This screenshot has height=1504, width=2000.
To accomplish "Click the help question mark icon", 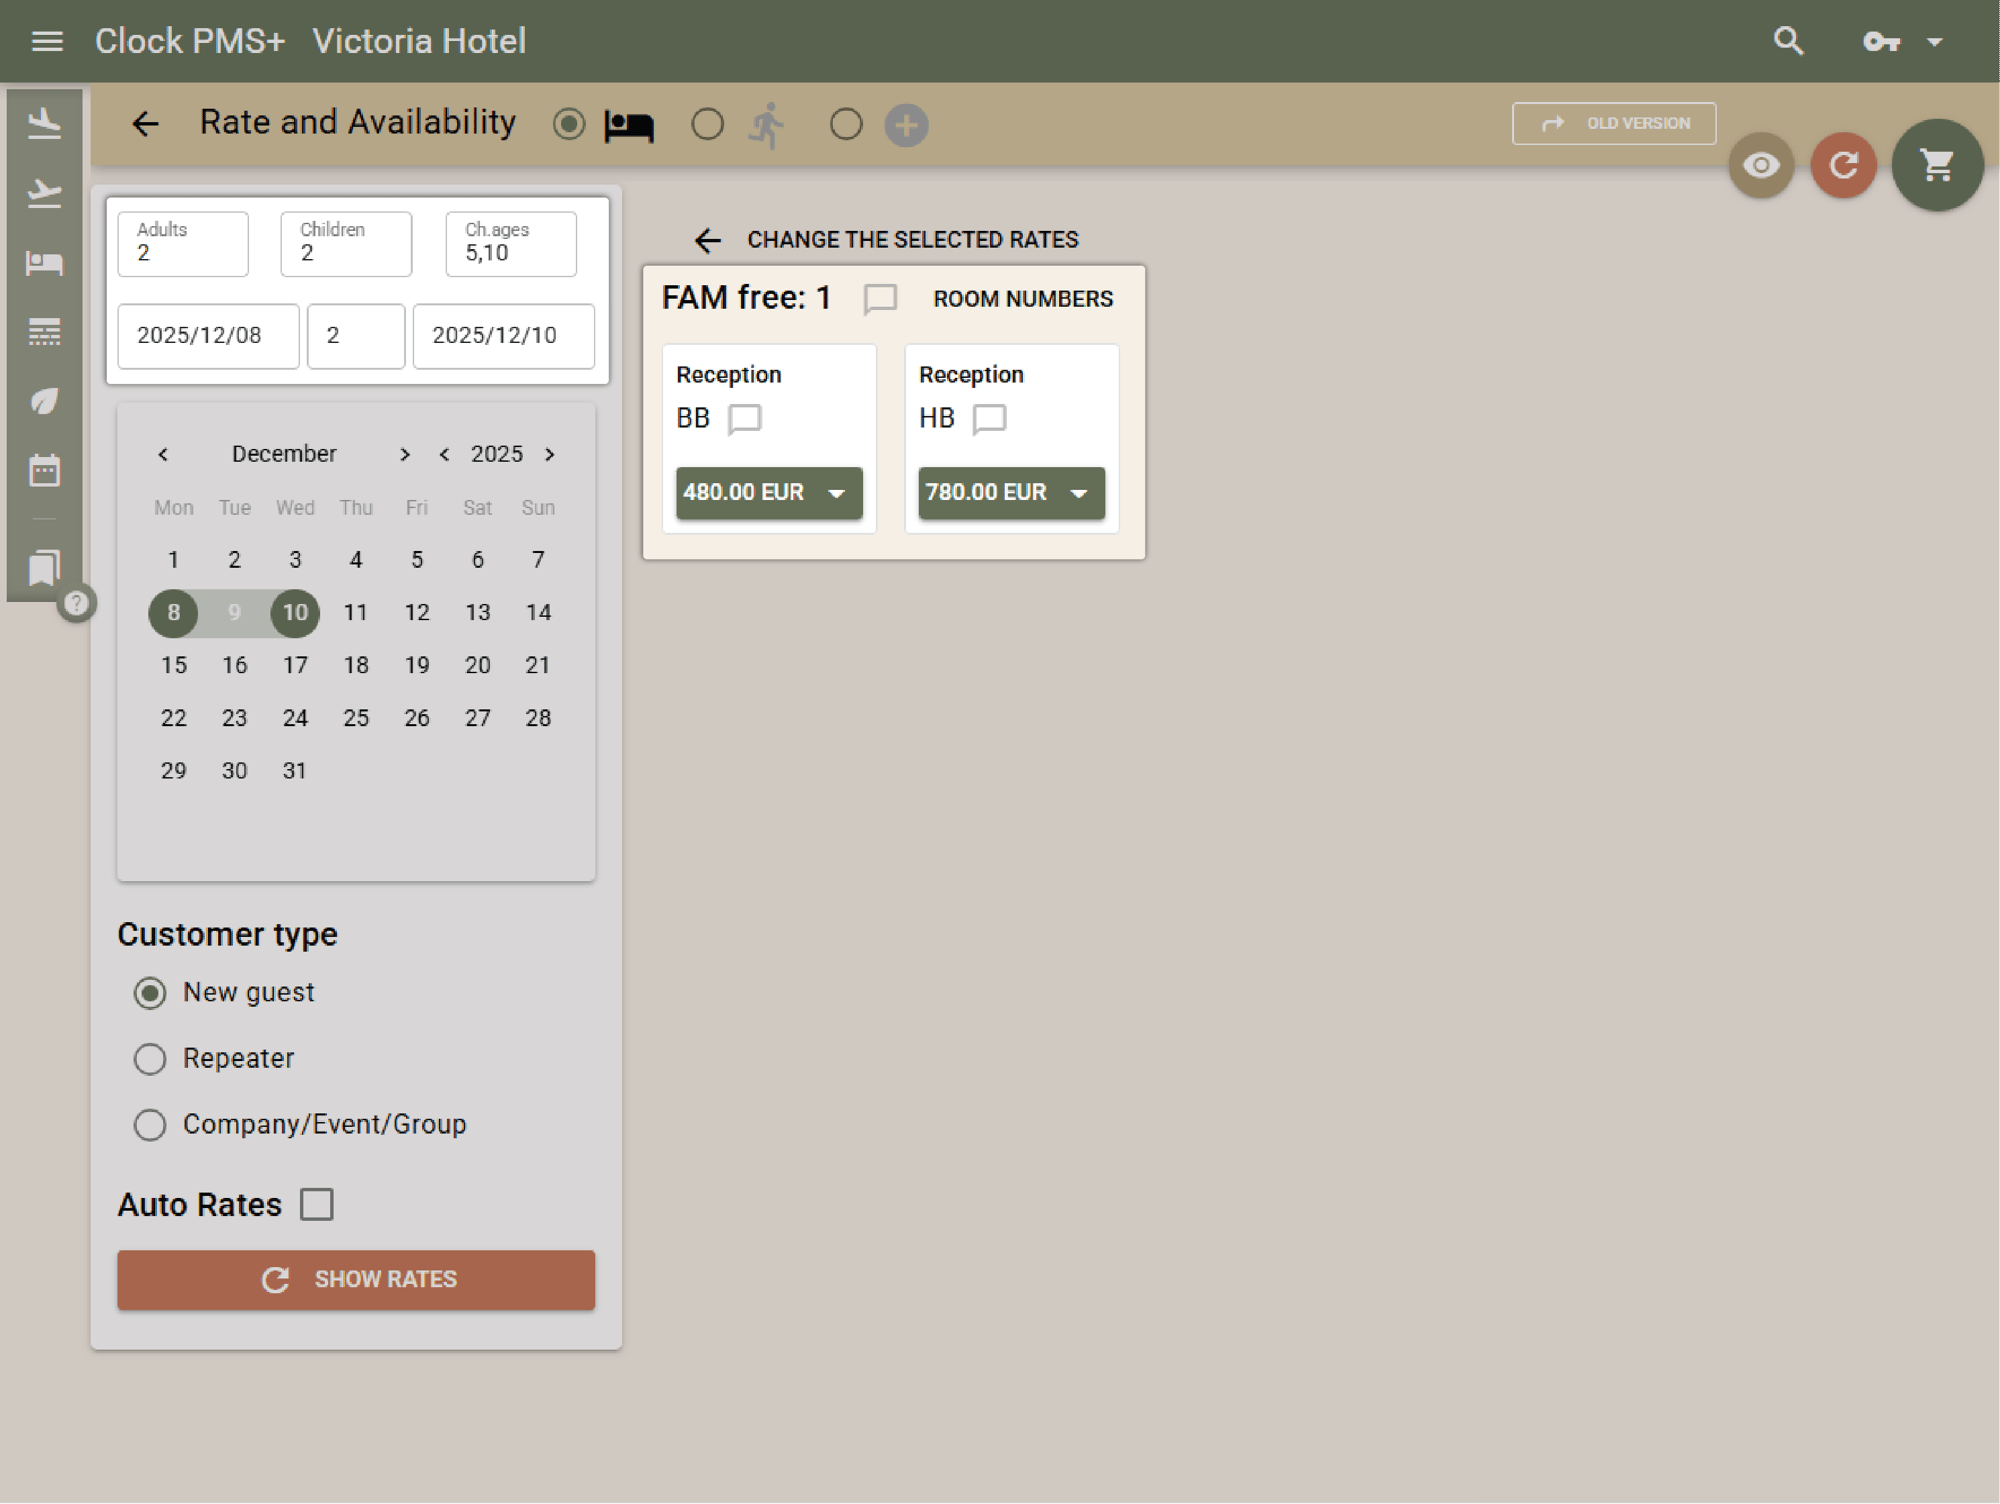I will (76, 603).
